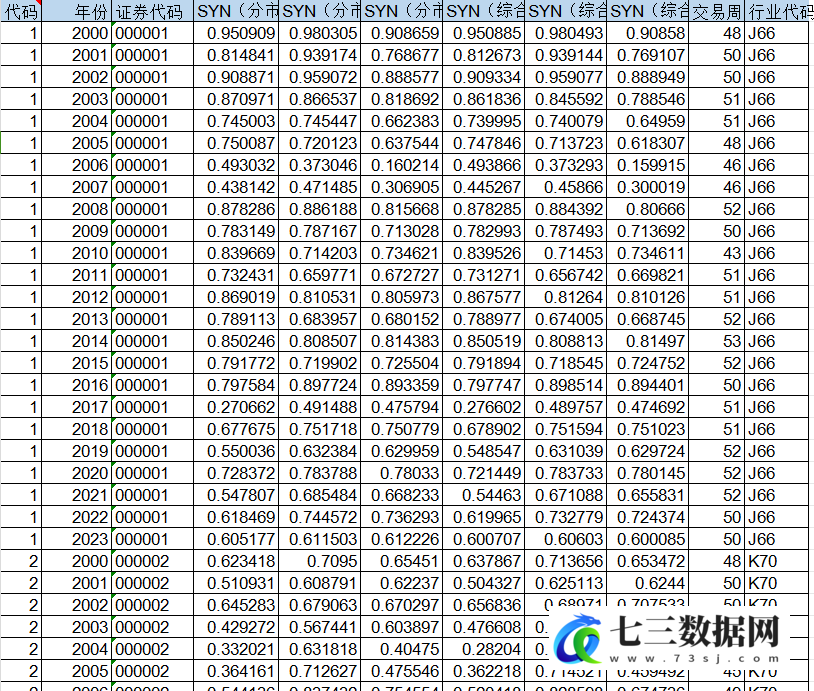Select cell containing 0.939144
Image resolution: width=814 pixels, height=691 pixels.
click(565, 55)
